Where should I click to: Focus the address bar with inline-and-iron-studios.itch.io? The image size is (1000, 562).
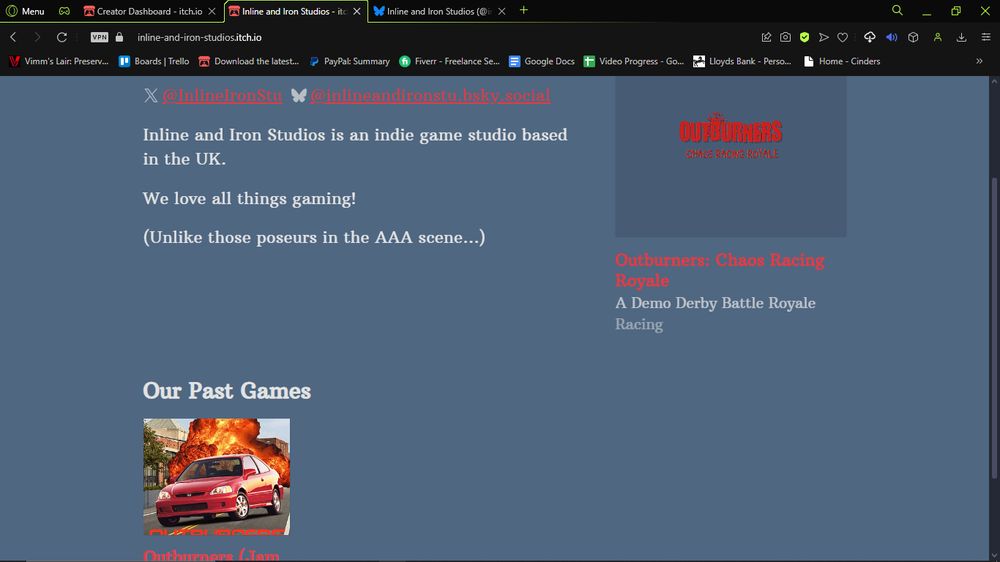[199, 37]
